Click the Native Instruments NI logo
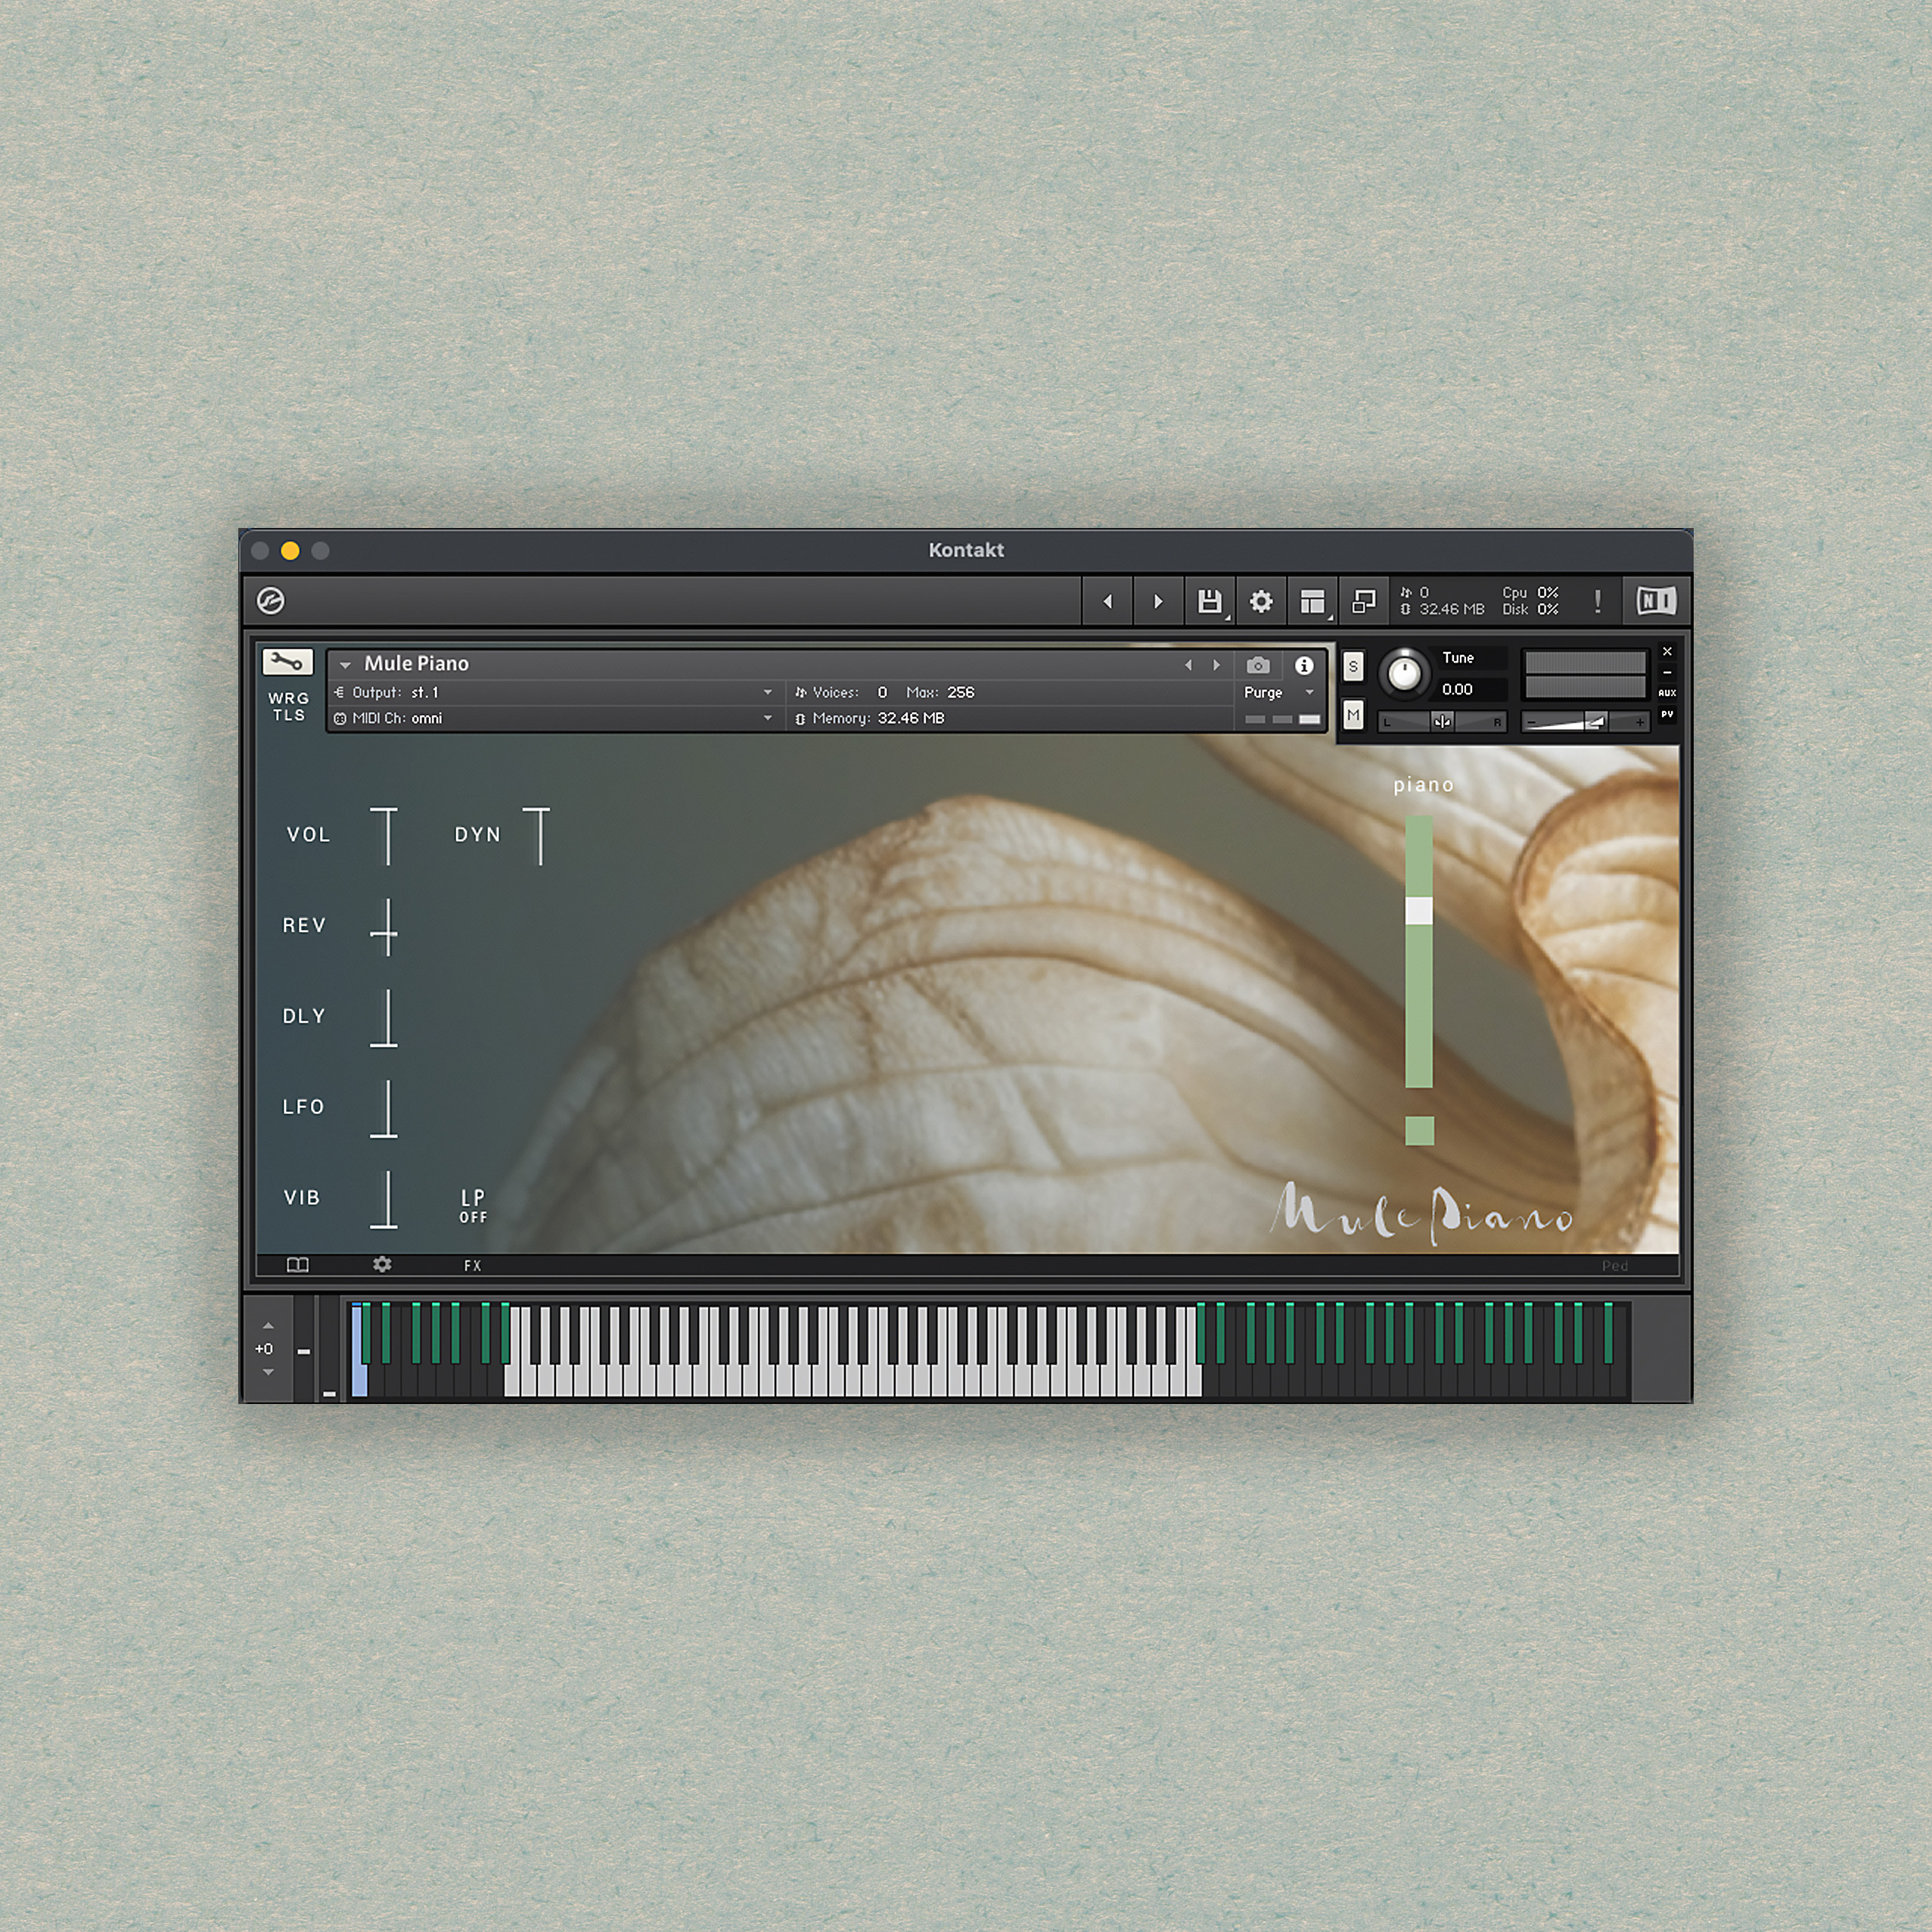The width and height of the screenshot is (1932, 1932). (x=1656, y=601)
